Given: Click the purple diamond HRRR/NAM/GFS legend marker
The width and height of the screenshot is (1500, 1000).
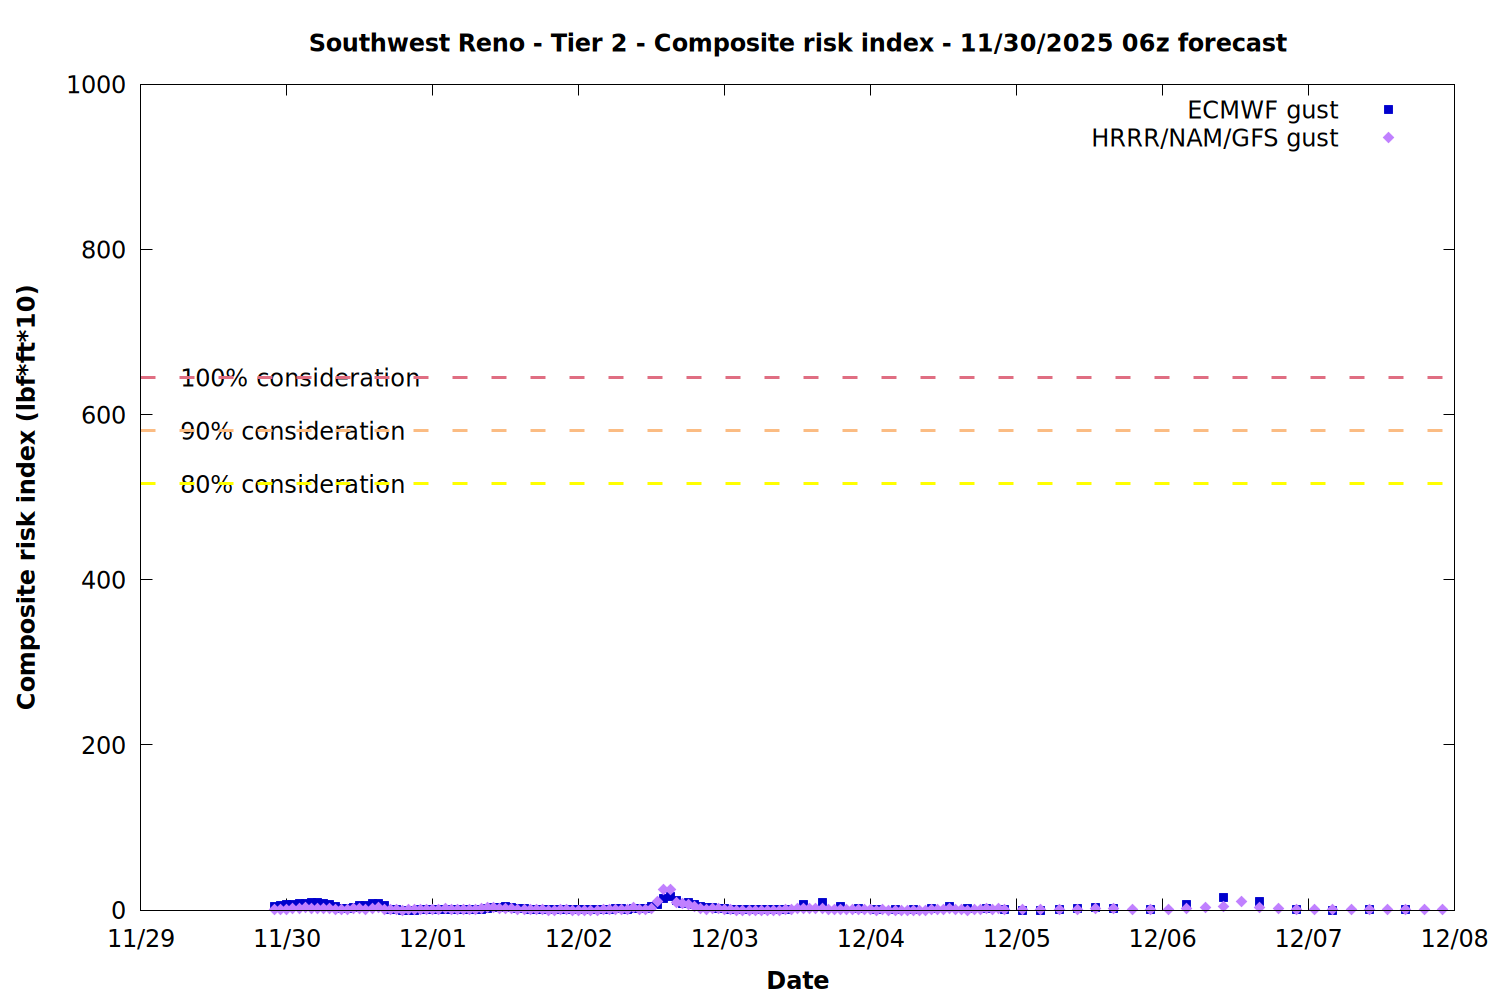Looking at the screenshot, I should [x=1388, y=138].
